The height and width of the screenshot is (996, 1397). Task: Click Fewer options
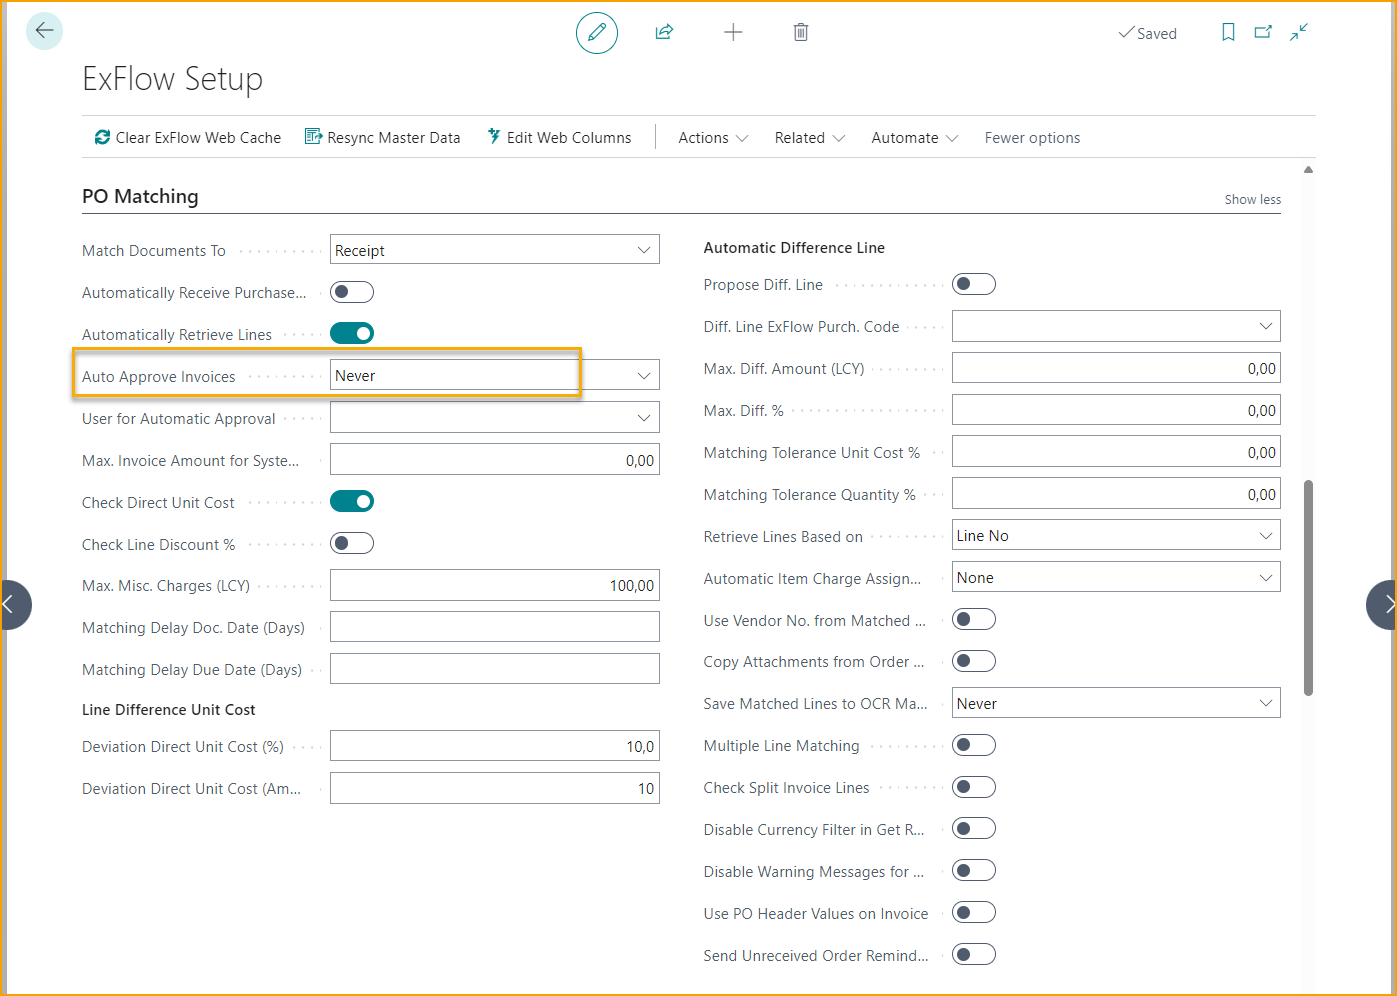pos(1032,138)
